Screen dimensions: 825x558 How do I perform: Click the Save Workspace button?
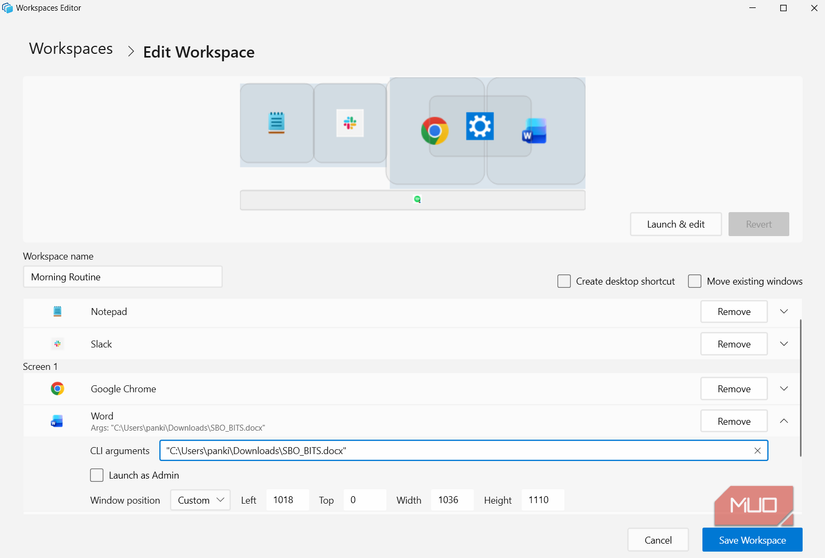click(x=752, y=540)
